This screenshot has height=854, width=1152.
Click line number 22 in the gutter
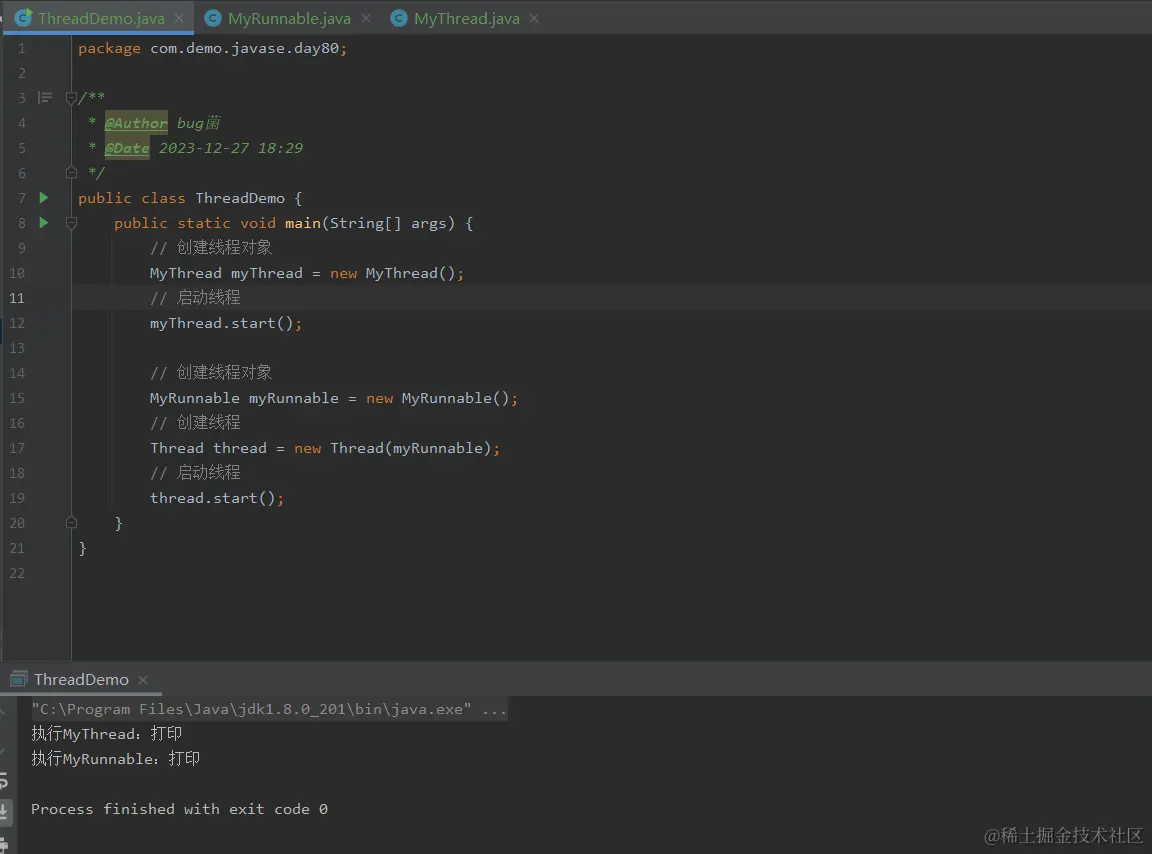click(17, 573)
